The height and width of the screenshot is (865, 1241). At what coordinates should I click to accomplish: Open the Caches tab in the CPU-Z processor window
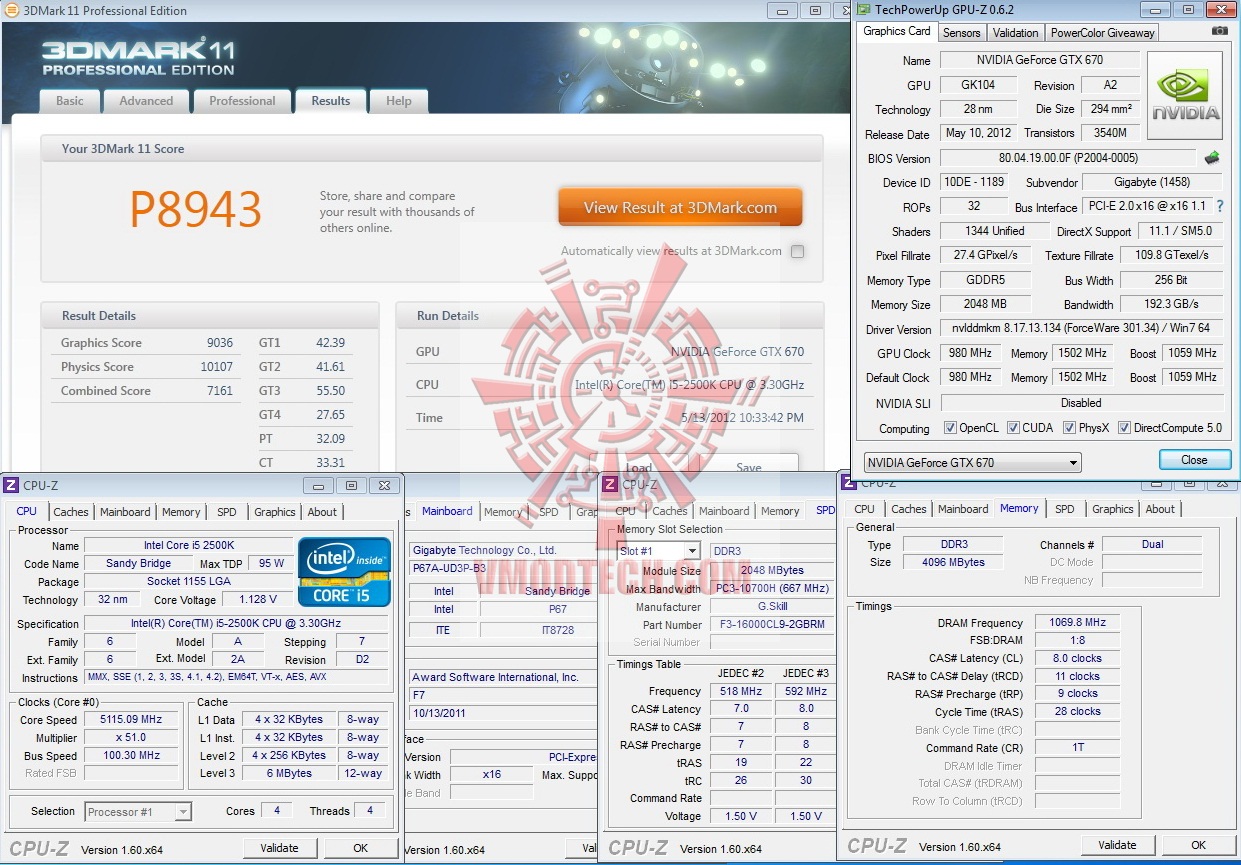click(x=71, y=512)
